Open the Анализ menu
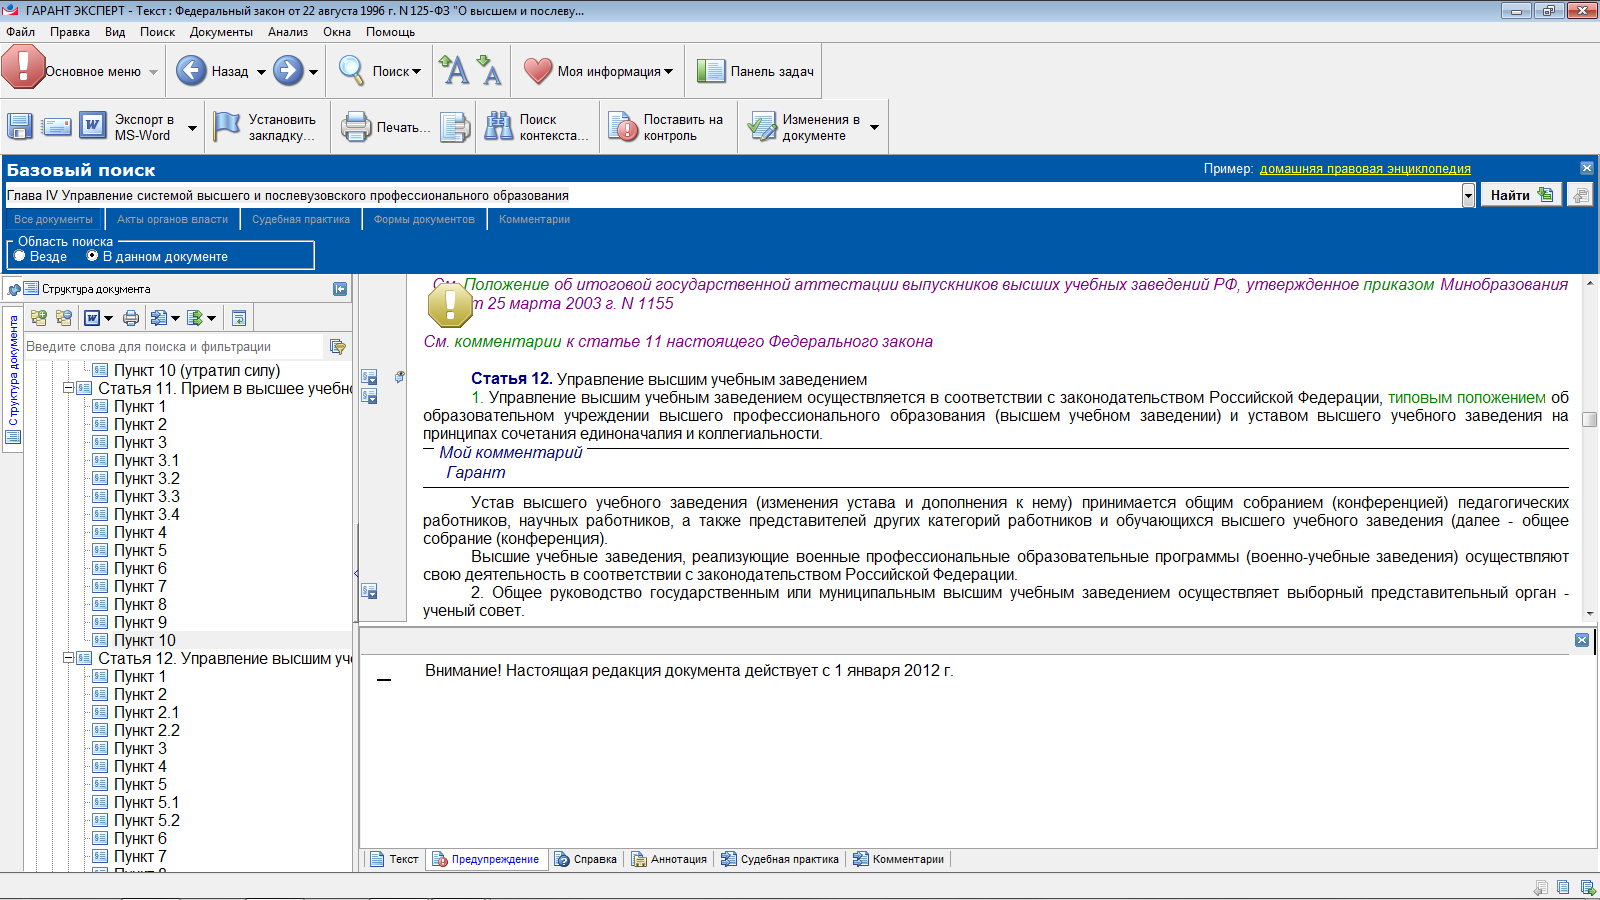 pos(288,32)
